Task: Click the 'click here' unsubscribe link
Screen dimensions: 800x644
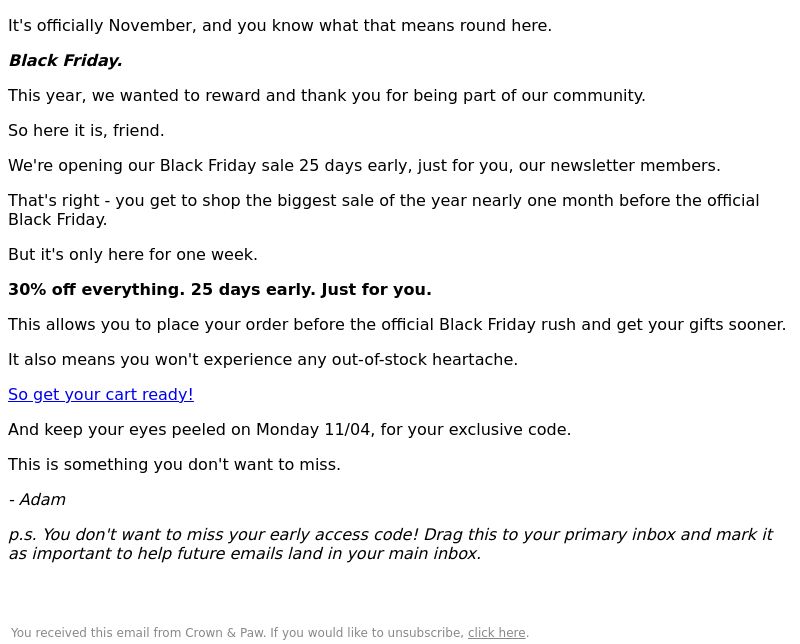Action: point(496,633)
